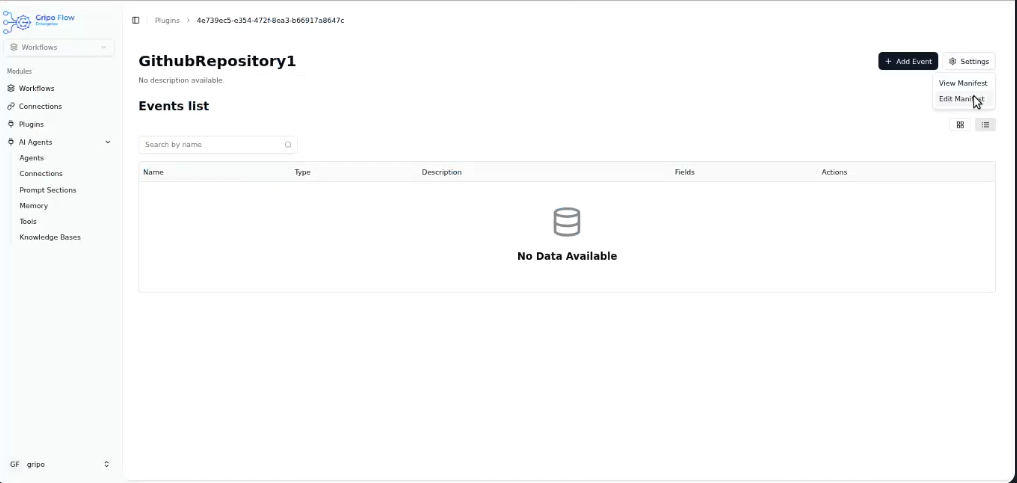This screenshot has width=1017, height=483.
Task: Click the search magnifier icon
Action: [x=288, y=145]
